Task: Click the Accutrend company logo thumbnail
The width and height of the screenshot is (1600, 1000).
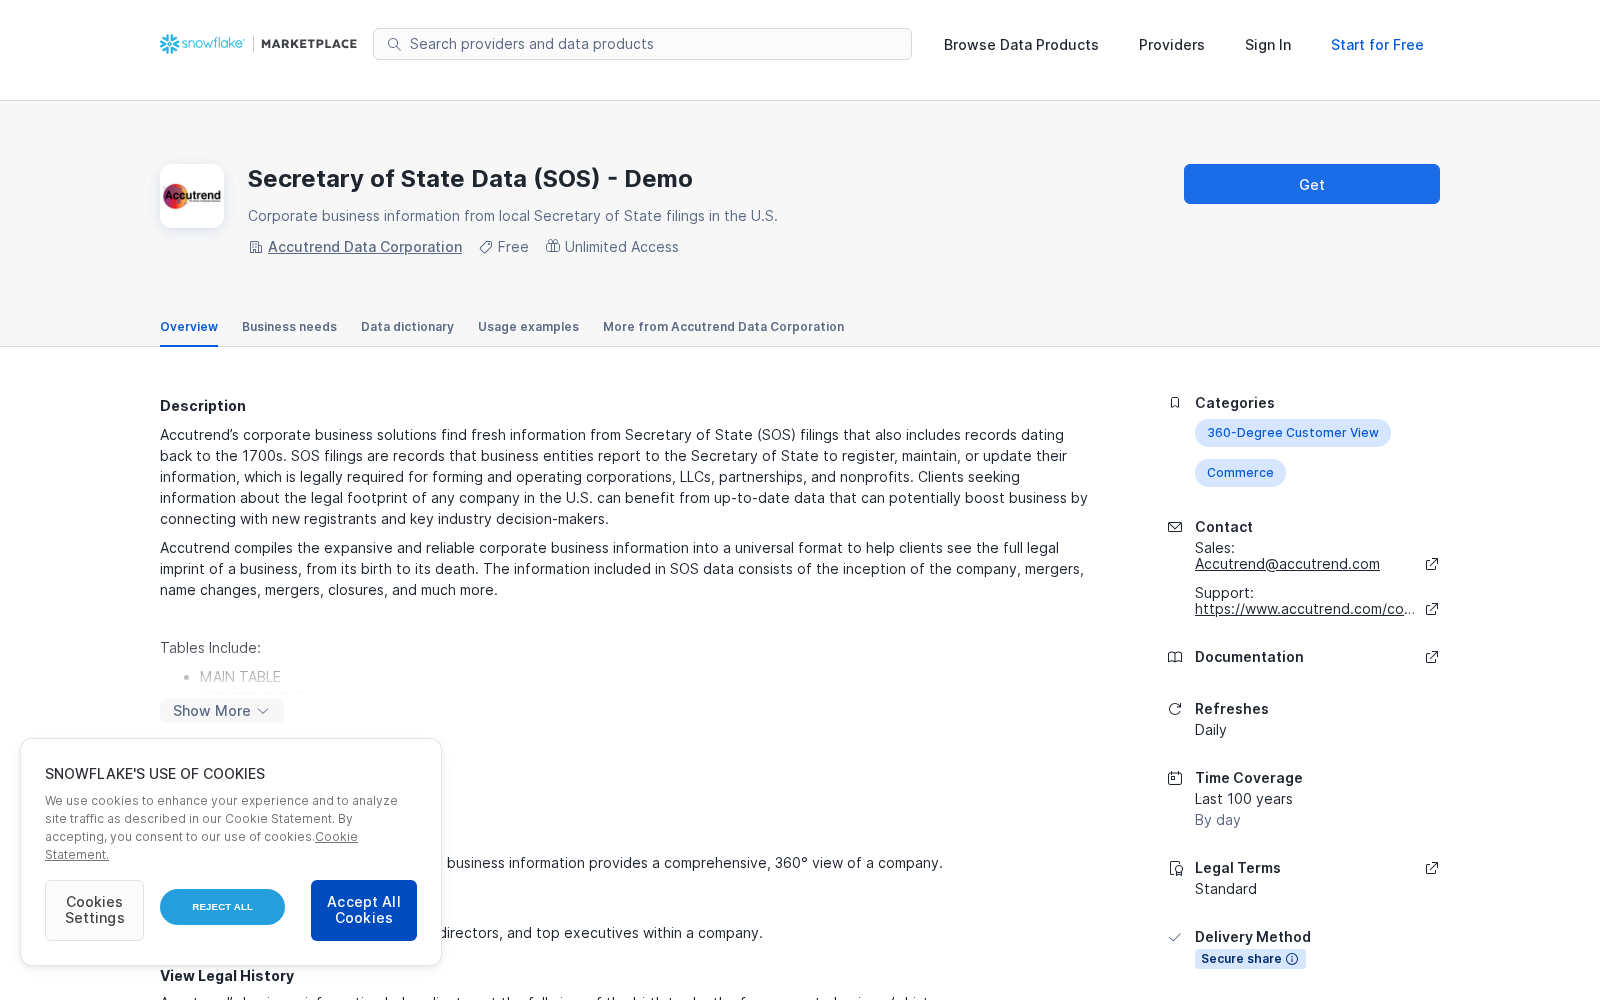Action: point(192,196)
